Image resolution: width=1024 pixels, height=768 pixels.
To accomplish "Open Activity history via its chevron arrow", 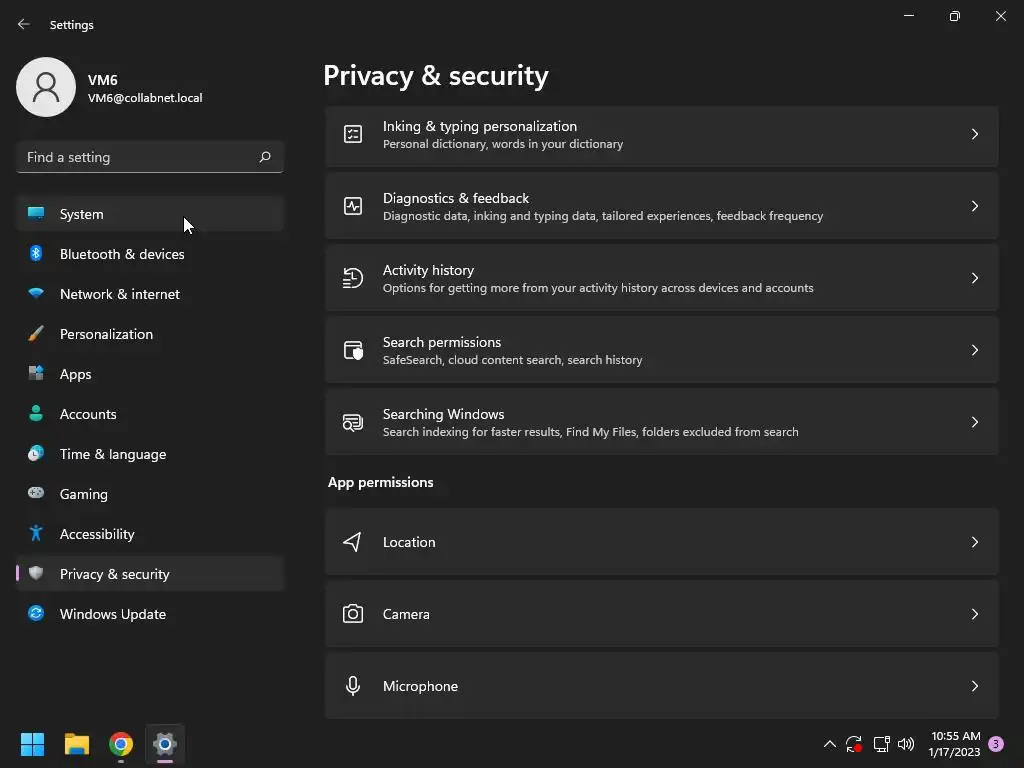I will coord(975,278).
